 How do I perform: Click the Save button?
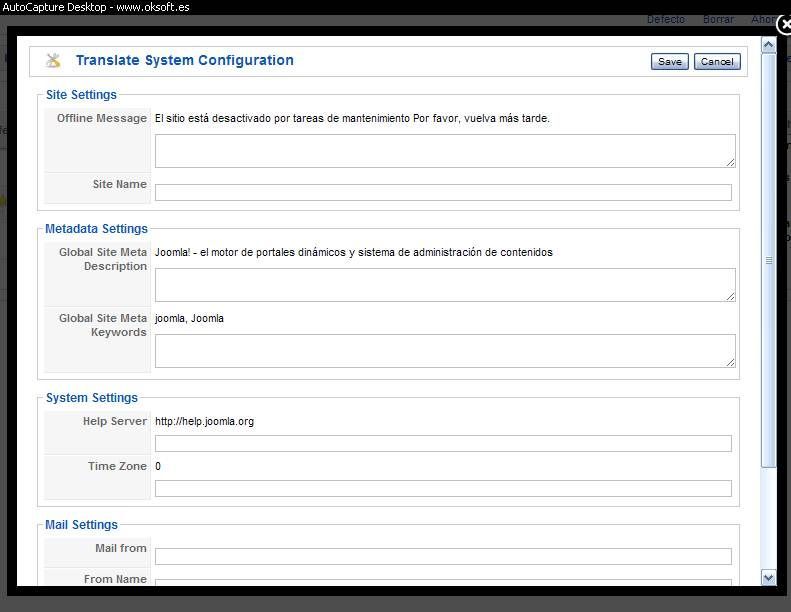click(x=669, y=62)
